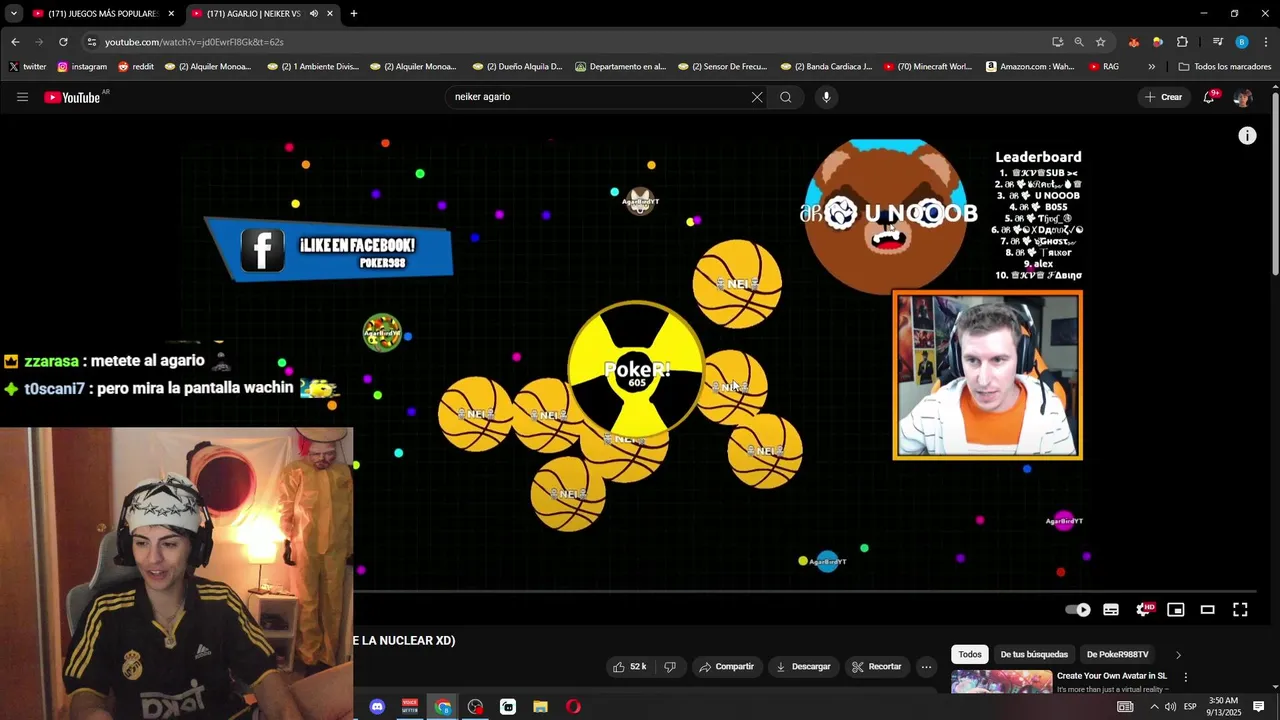Open Windows notification center icon
The width and height of the screenshot is (1280, 720).
(1259, 707)
